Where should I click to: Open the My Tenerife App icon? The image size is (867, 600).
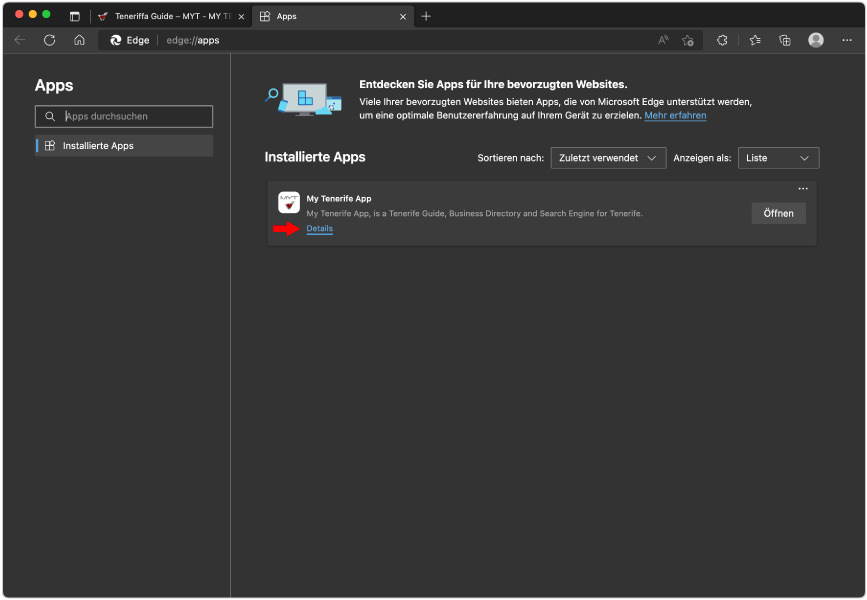point(289,202)
